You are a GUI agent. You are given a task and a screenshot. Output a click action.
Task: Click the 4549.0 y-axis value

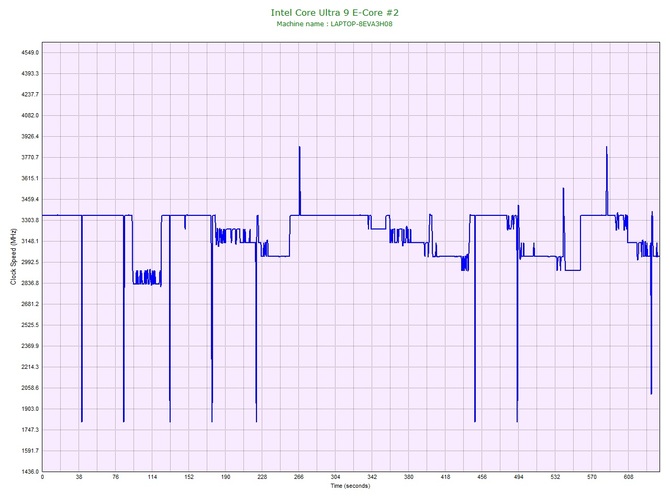pyautogui.click(x=30, y=53)
